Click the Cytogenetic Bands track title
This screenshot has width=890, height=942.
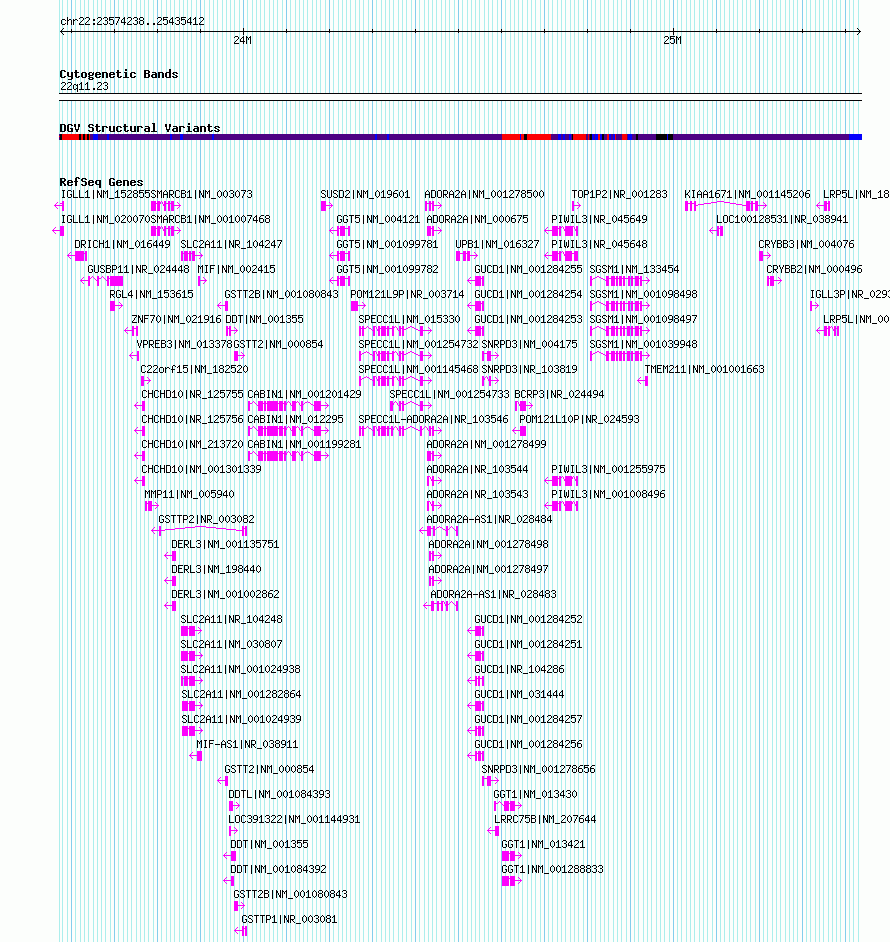[x=118, y=74]
